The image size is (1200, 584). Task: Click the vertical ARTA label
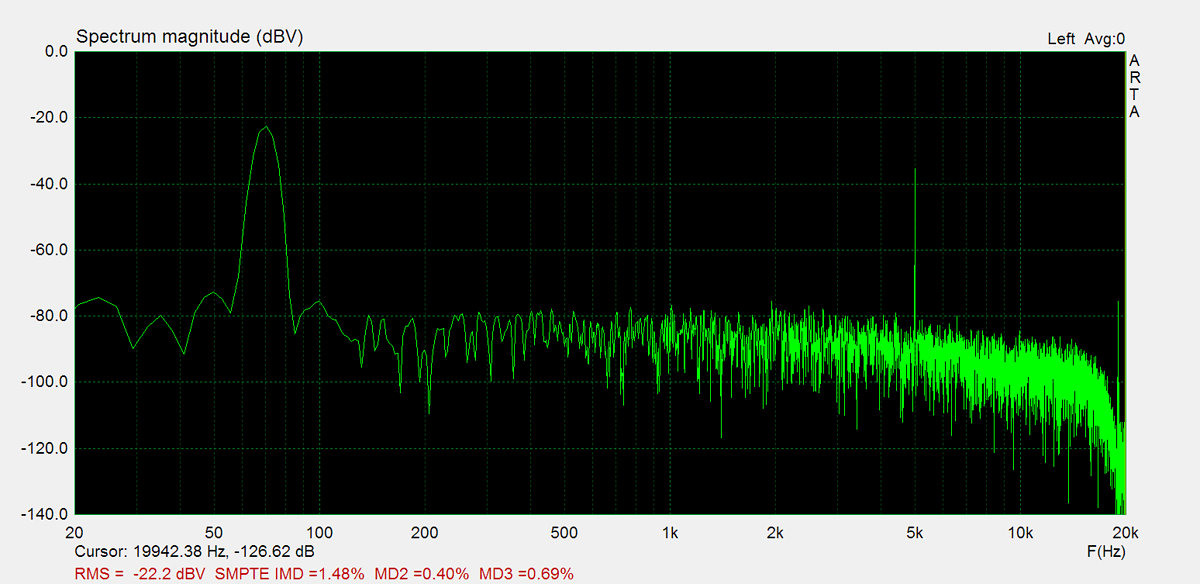(1133, 86)
